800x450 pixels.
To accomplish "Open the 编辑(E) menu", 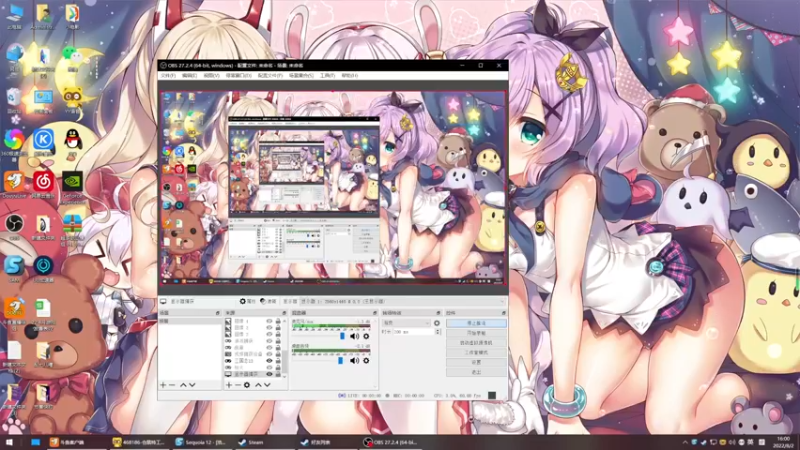I will pyautogui.click(x=189, y=76).
